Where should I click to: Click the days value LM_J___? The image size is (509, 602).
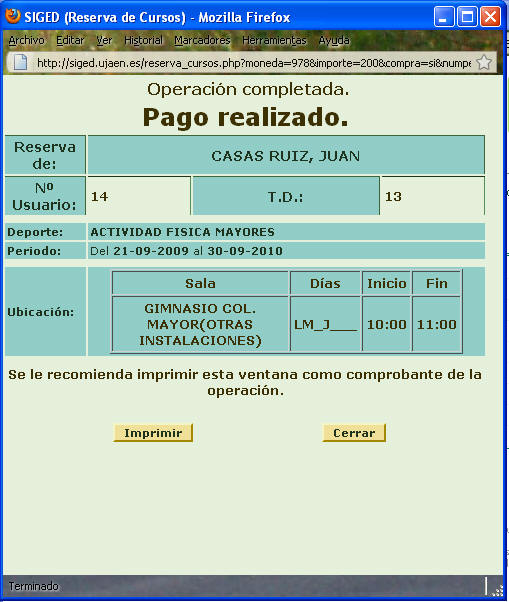(x=326, y=325)
